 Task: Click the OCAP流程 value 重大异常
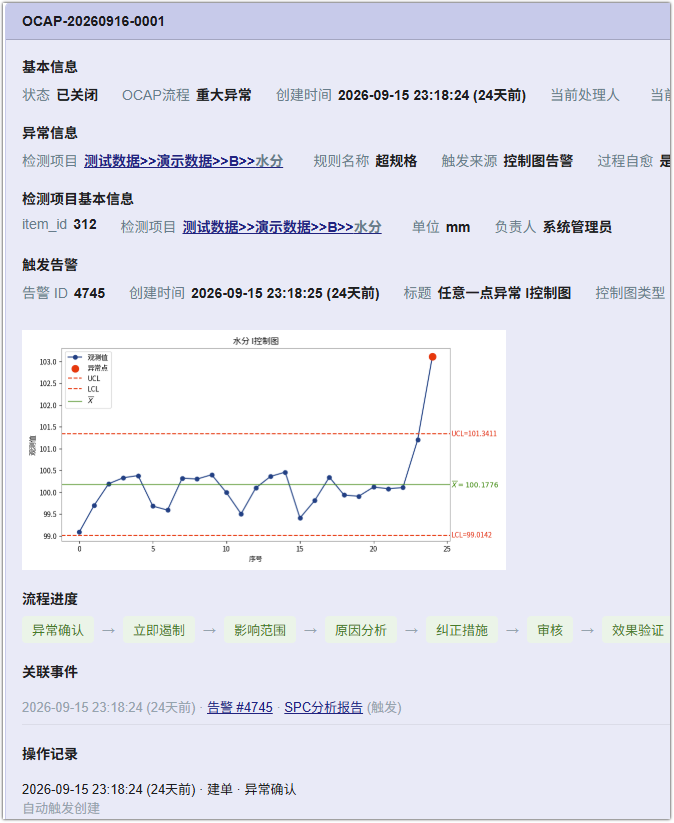click(x=224, y=95)
